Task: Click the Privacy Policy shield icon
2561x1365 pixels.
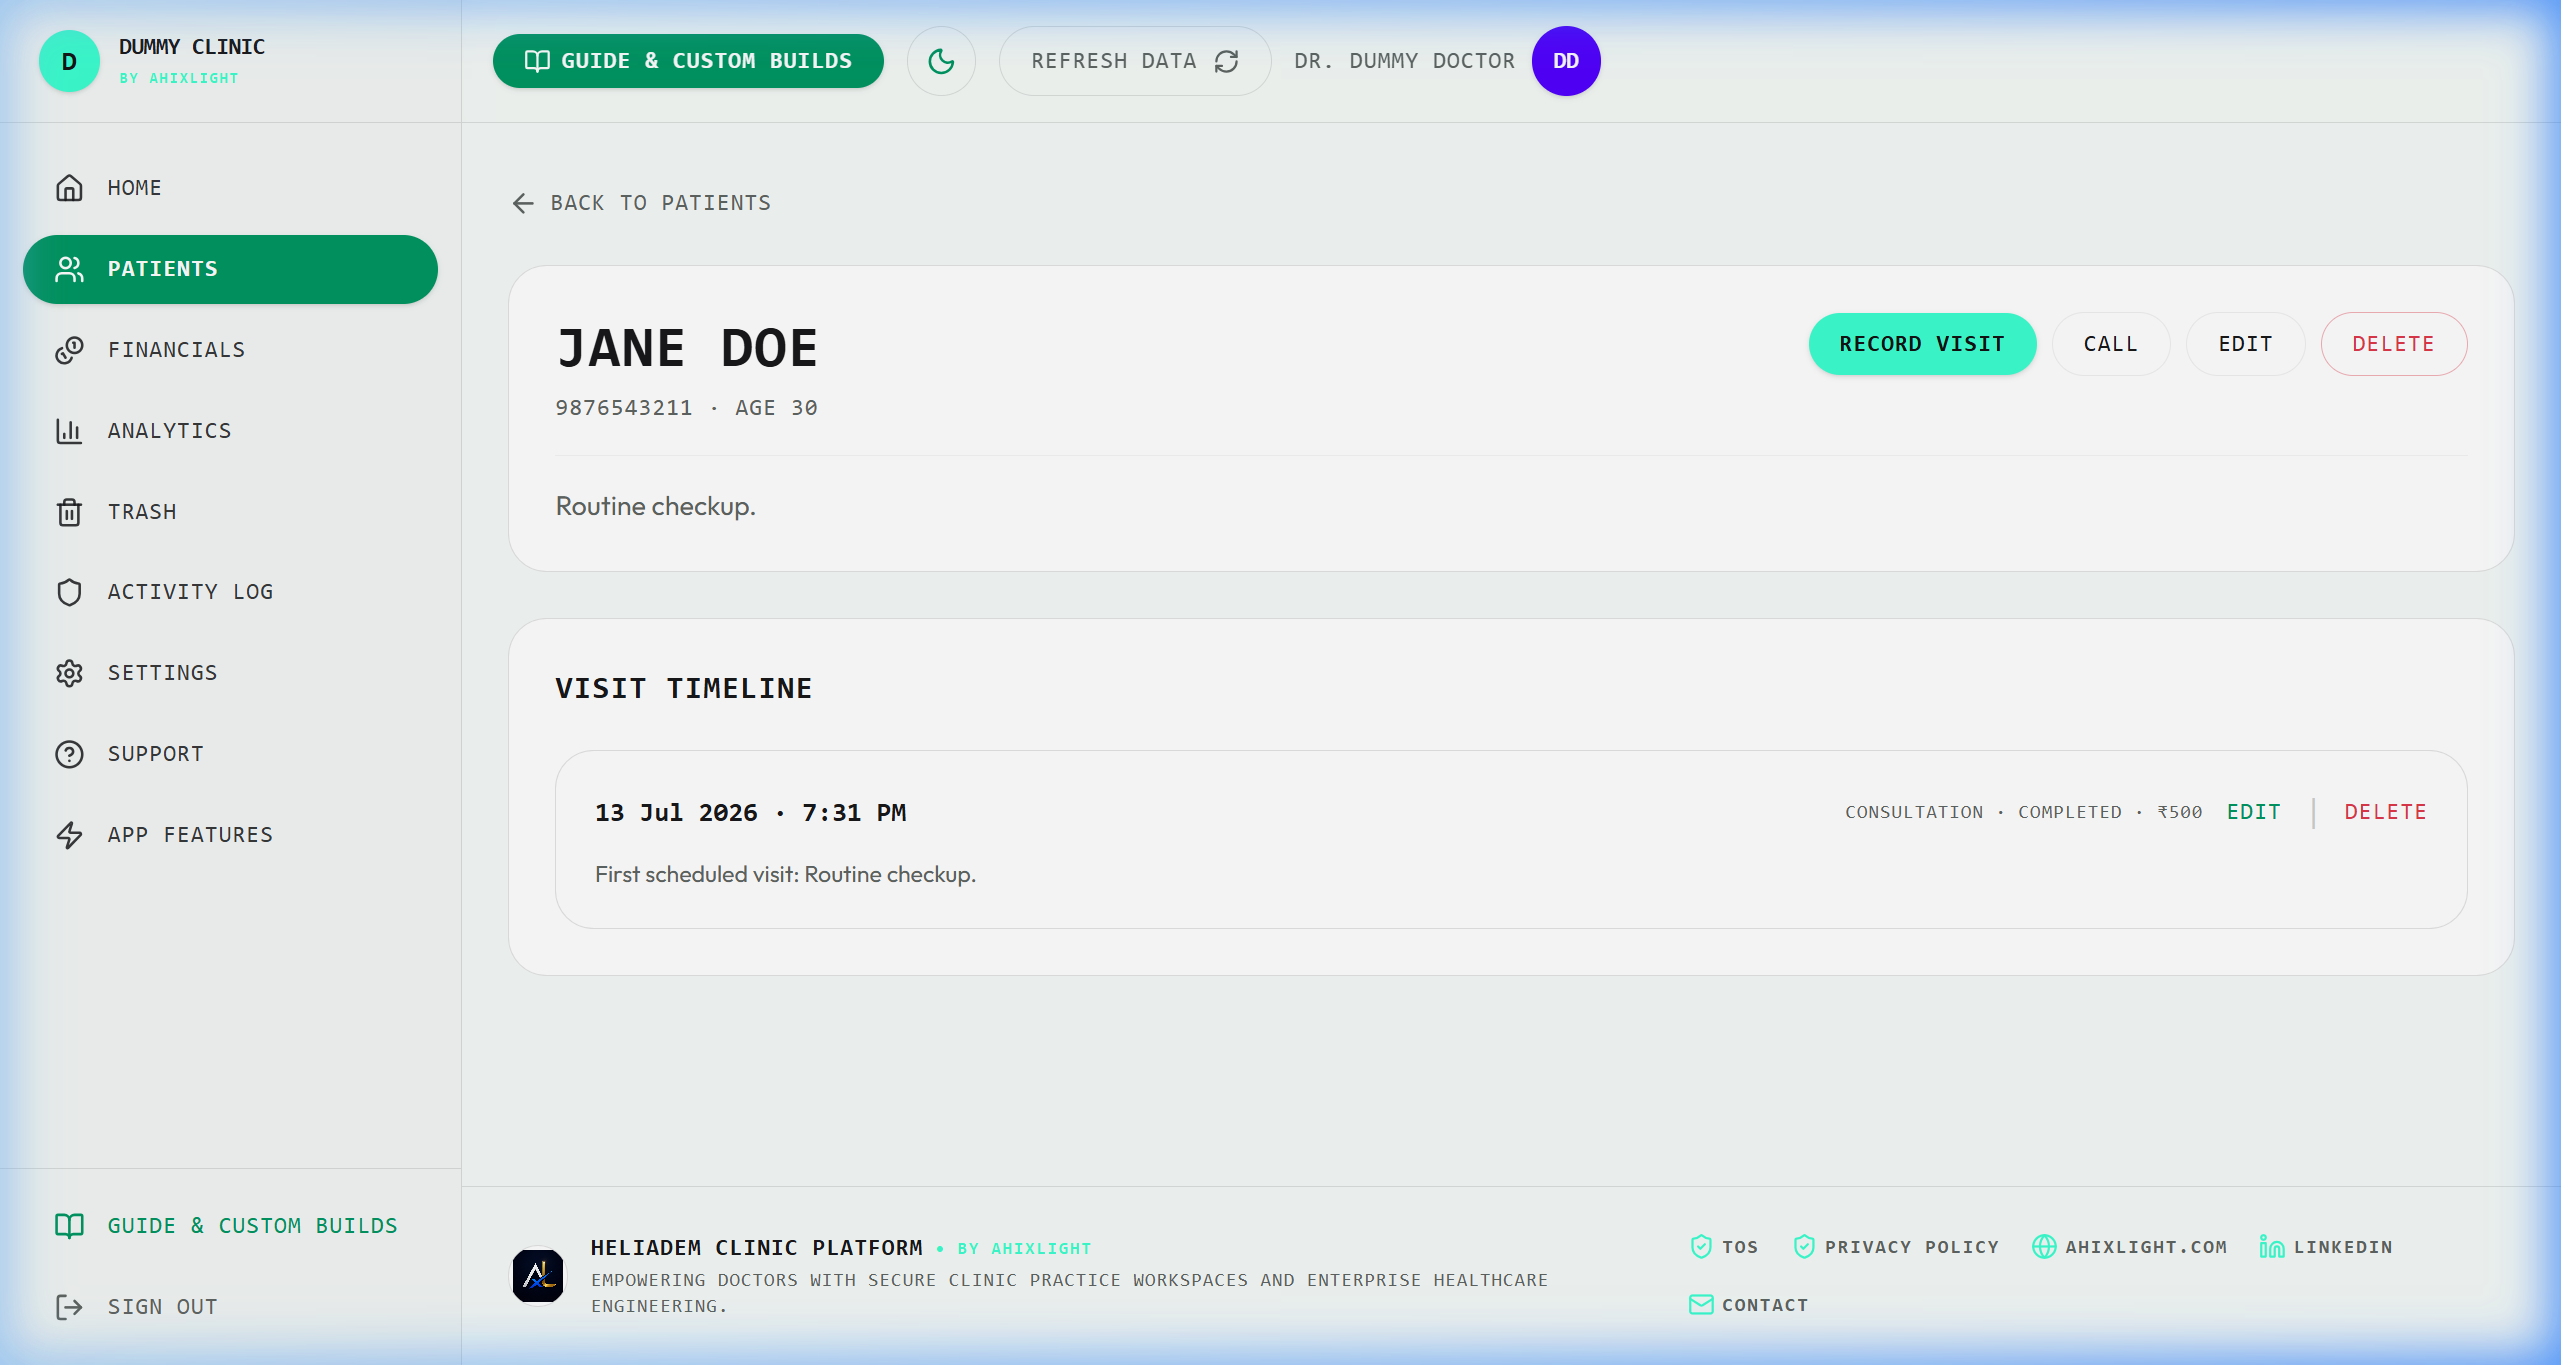Action: 1804,1246
